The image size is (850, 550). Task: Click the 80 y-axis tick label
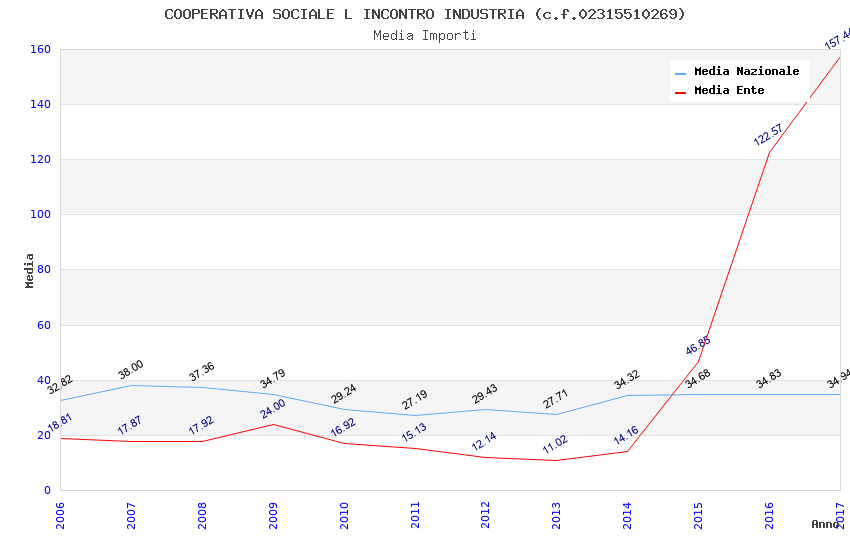44,269
